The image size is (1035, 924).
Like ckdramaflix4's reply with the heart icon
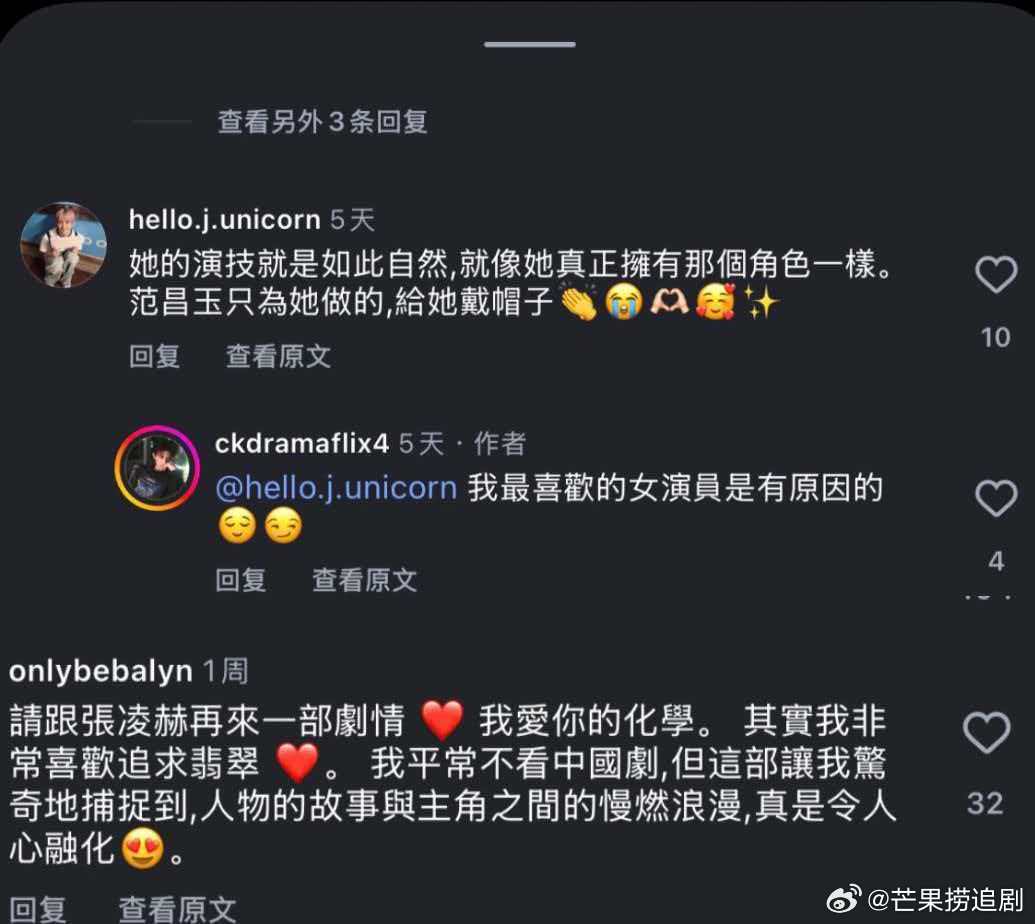click(x=996, y=498)
